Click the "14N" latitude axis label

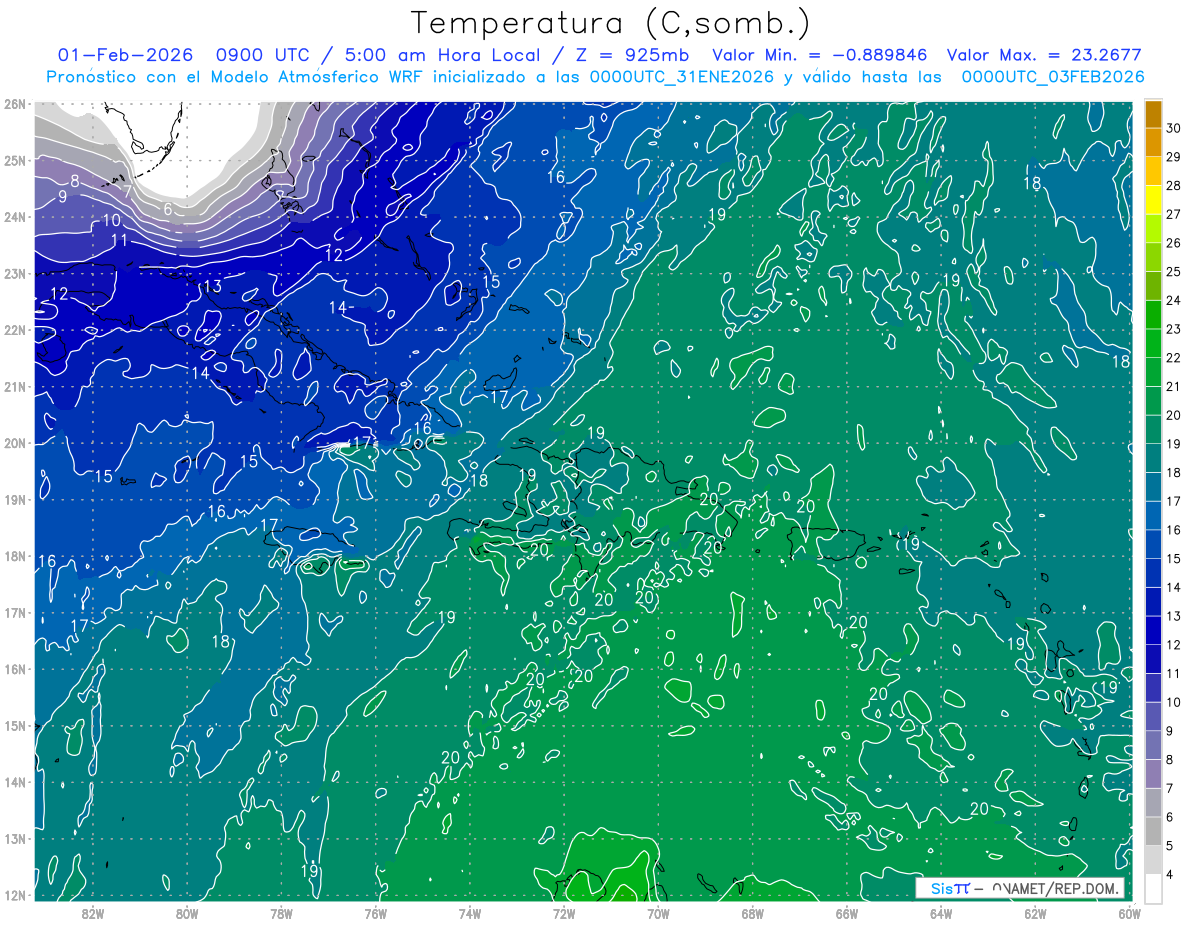(x=14, y=782)
